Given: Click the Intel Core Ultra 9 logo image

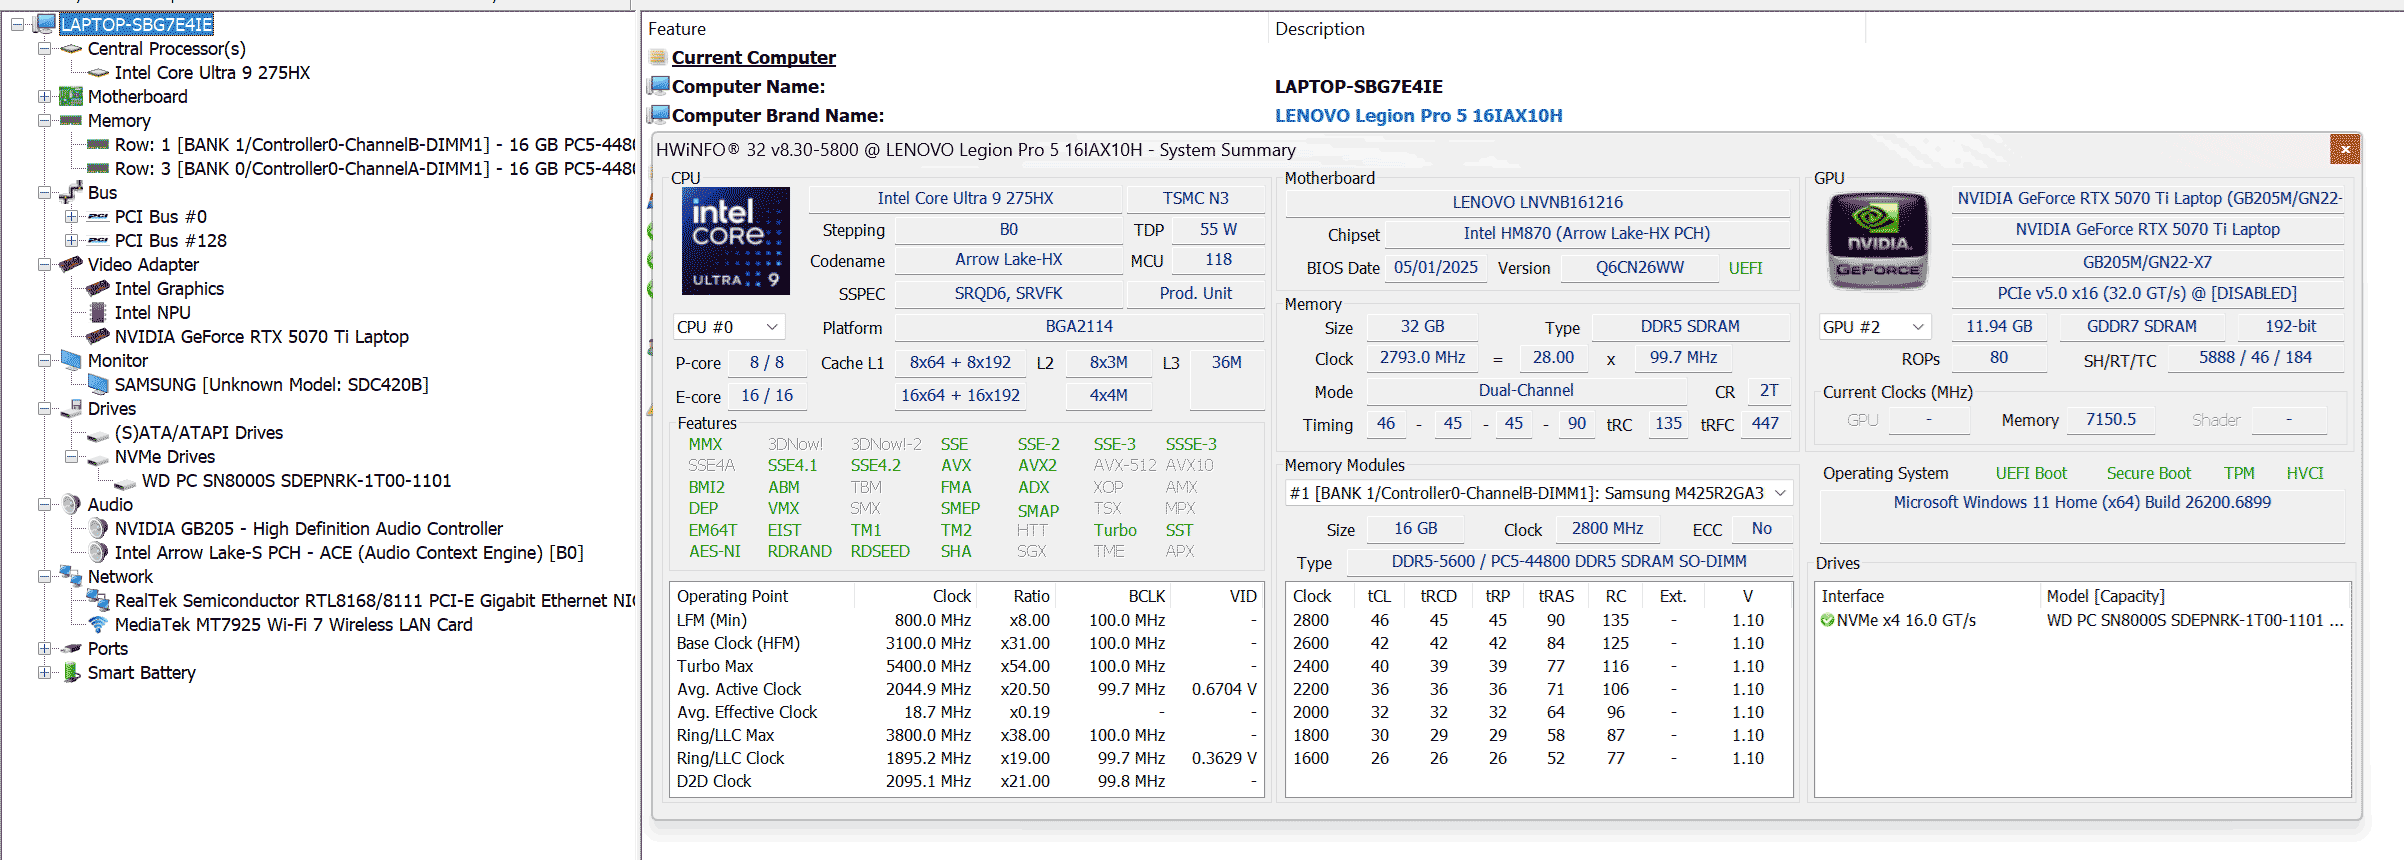Looking at the screenshot, I should point(735,241).
